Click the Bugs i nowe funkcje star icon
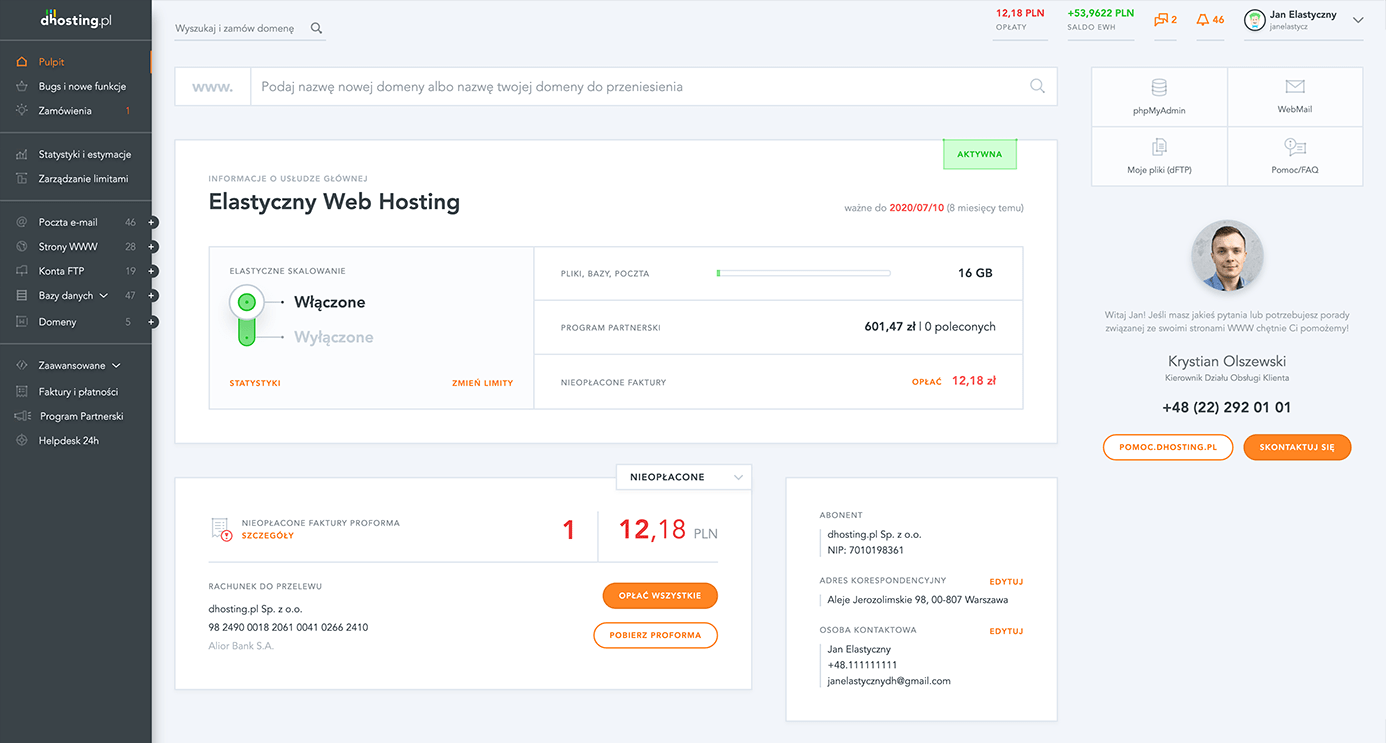Image resolution: width=1386 pixels, height=743 pixels. [x=22, y=86]
